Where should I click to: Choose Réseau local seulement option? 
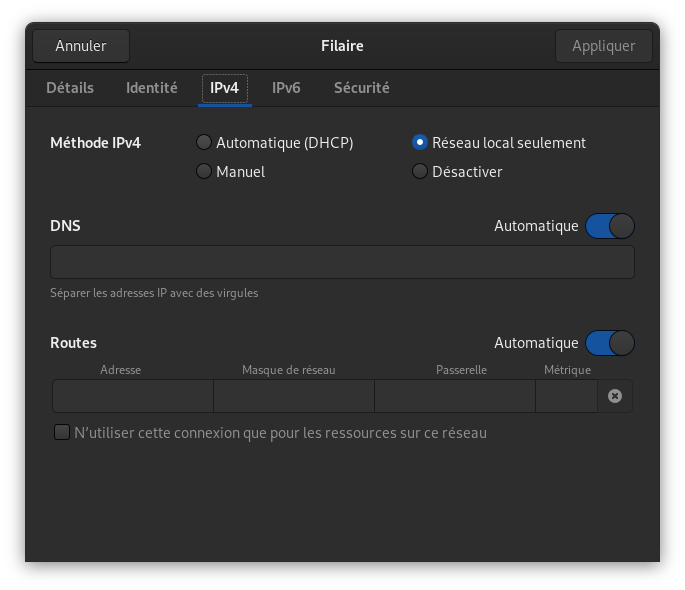point(420,143)
